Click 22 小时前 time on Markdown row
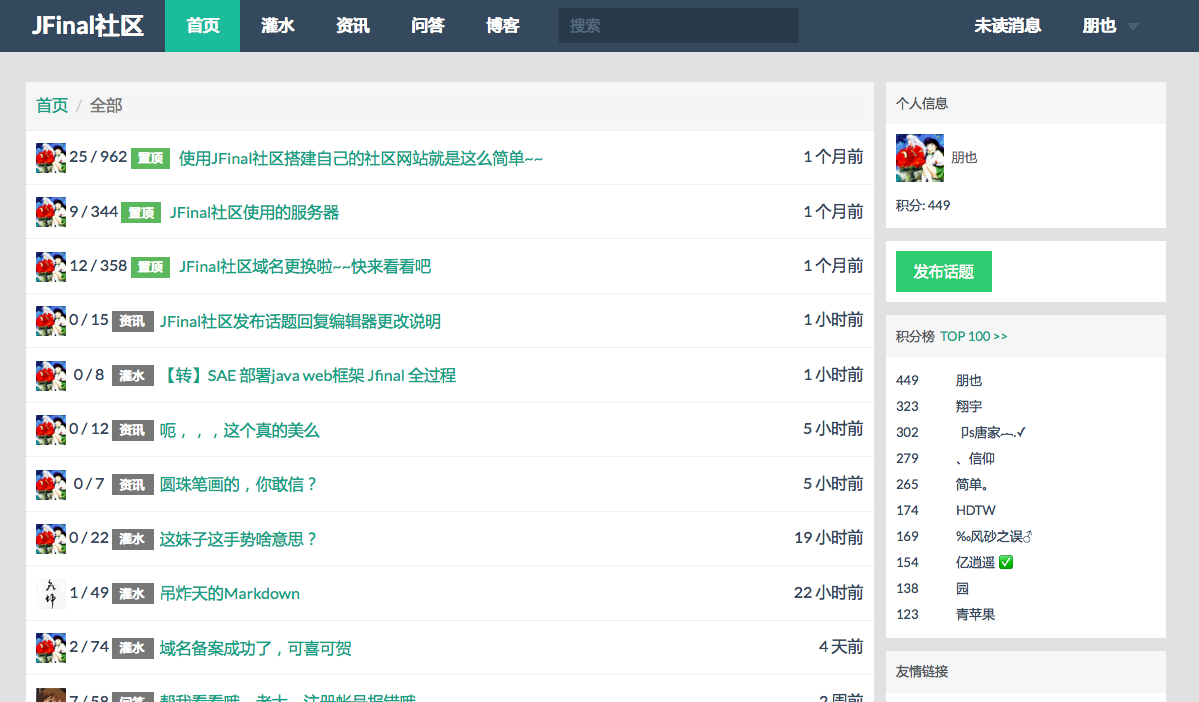 (829, 593)
